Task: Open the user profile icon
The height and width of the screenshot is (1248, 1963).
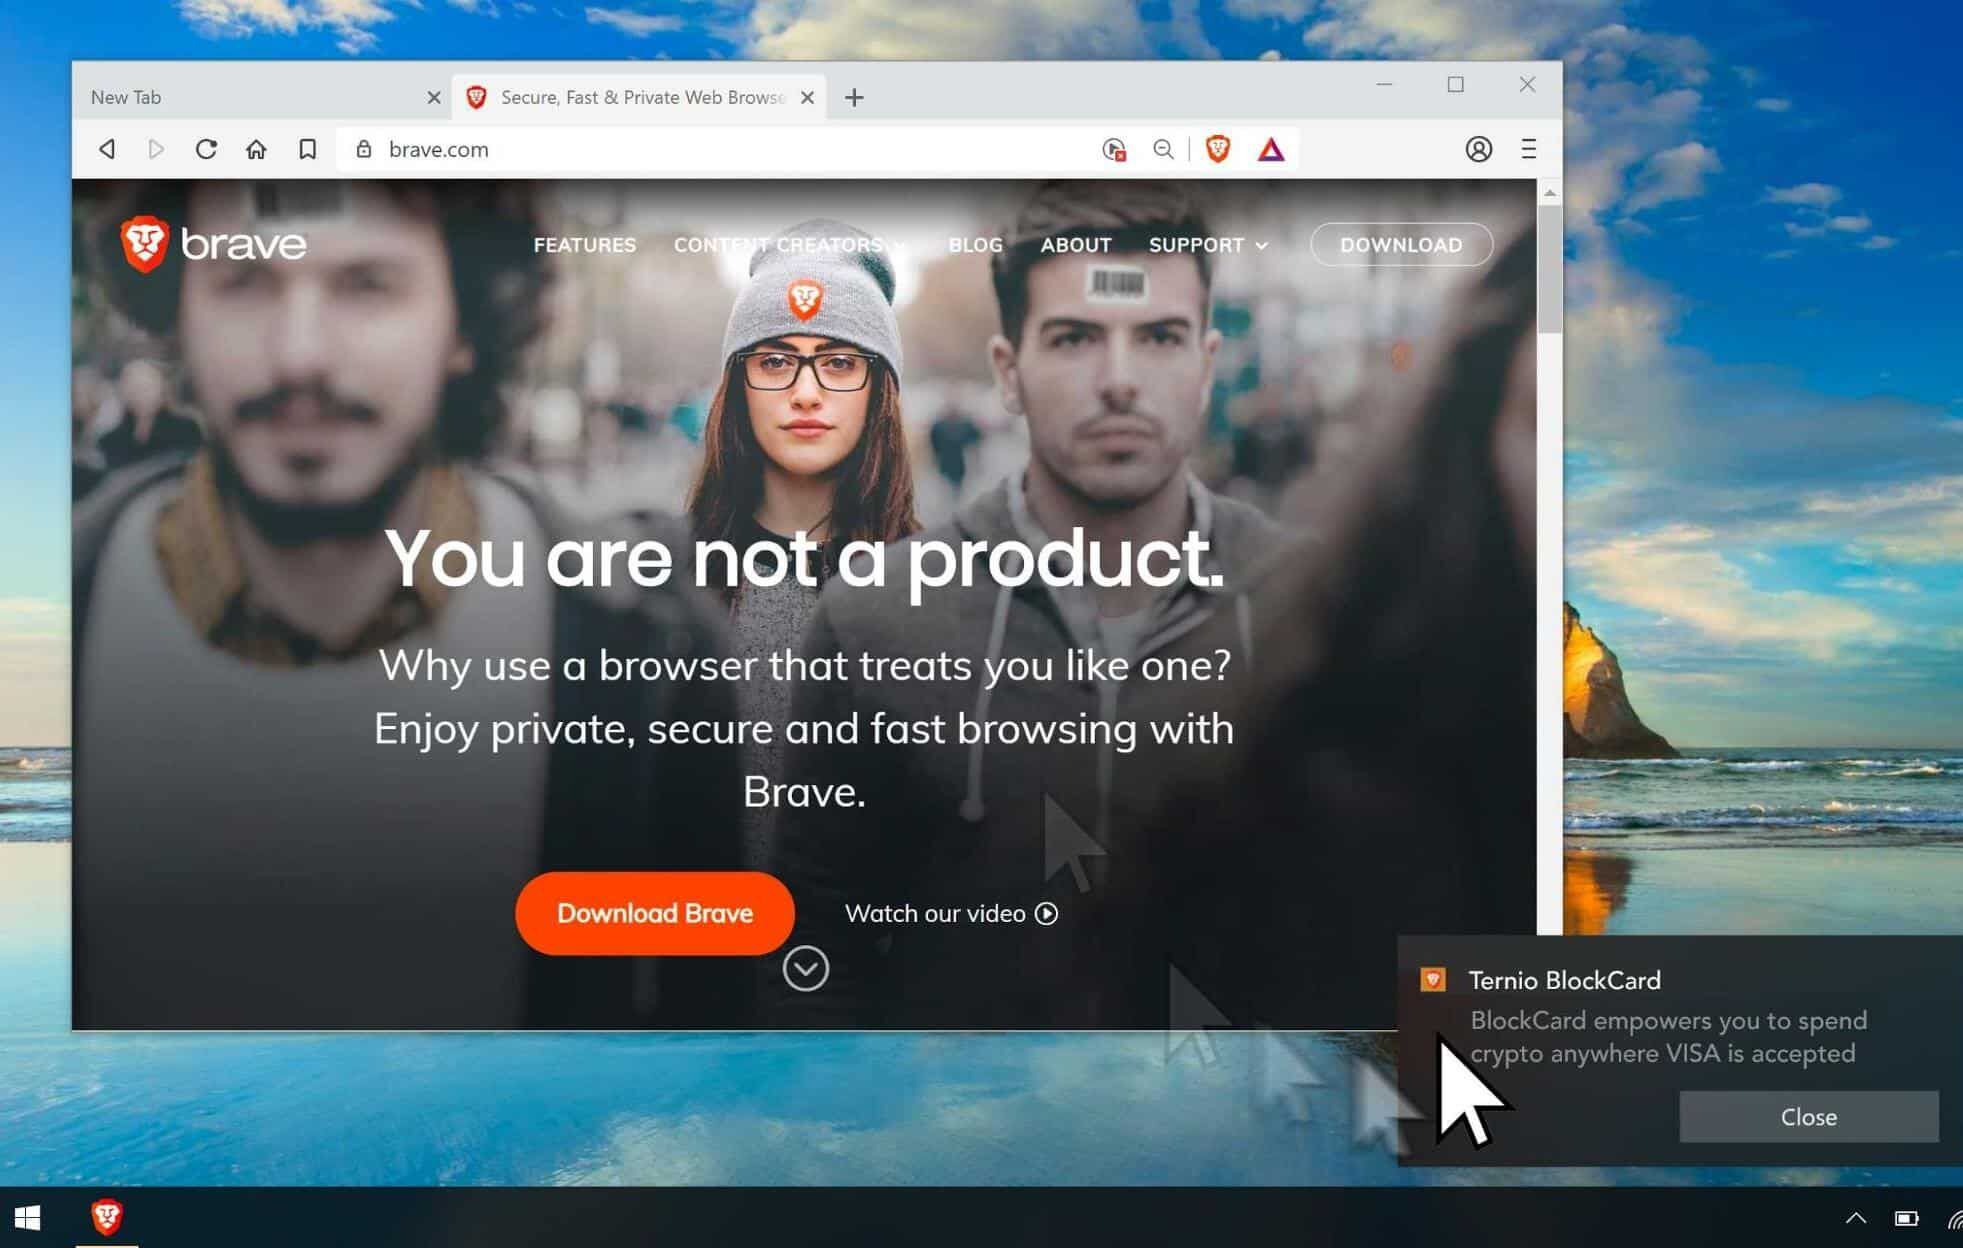Action: 1479,149
